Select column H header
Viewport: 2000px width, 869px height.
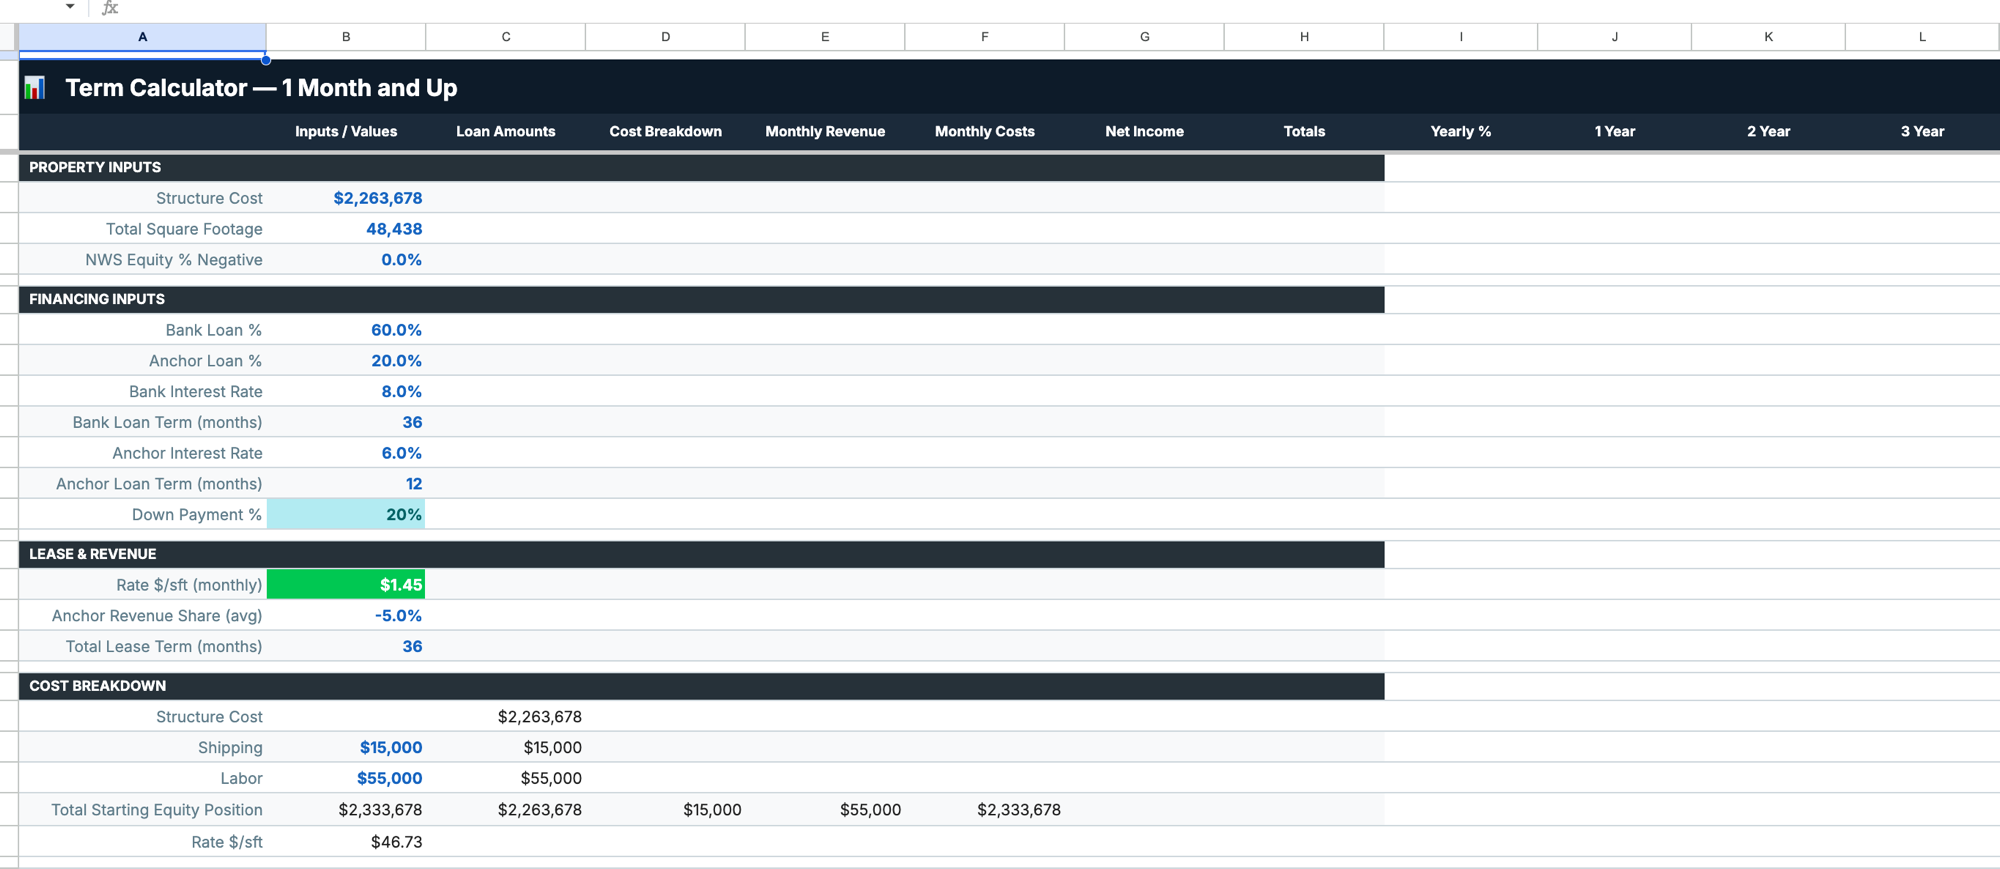tap(1304, 37)
